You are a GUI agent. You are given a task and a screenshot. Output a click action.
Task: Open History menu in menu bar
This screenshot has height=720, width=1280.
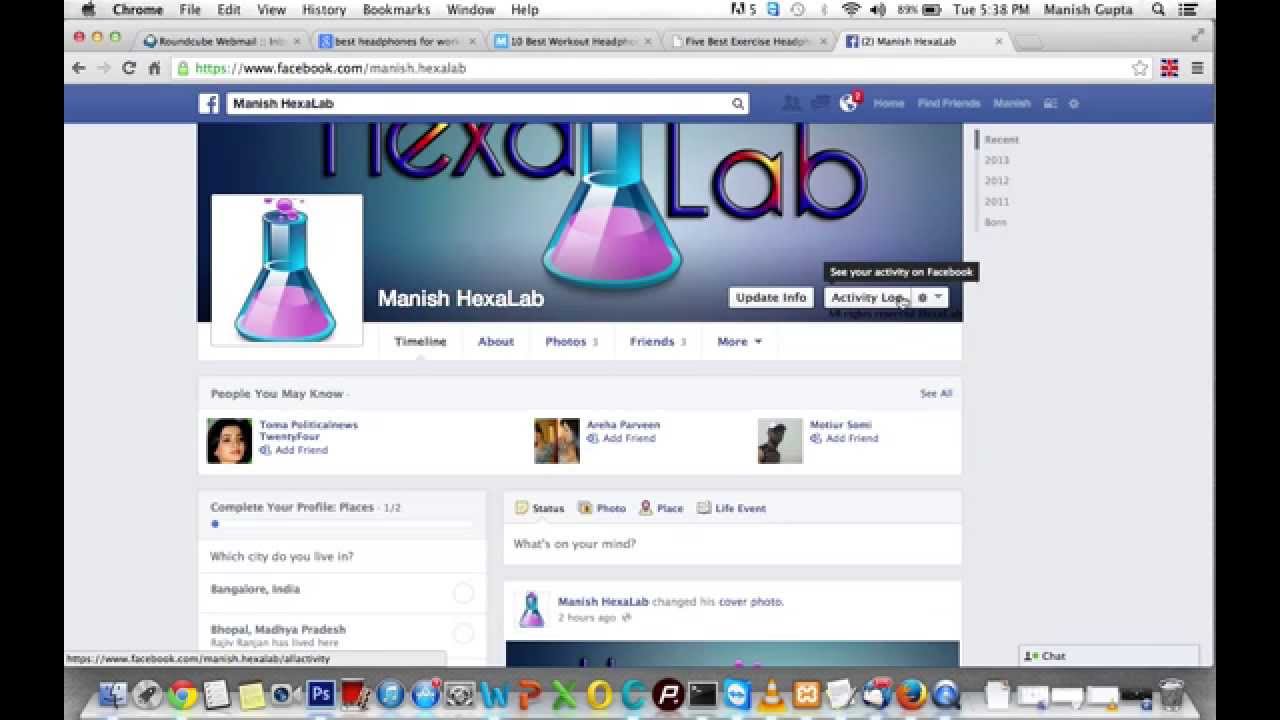pyautogui.click(x=323, y=9)
